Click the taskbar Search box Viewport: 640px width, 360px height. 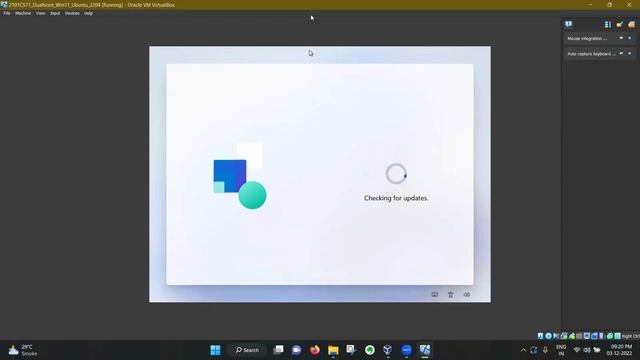(247, 350)
